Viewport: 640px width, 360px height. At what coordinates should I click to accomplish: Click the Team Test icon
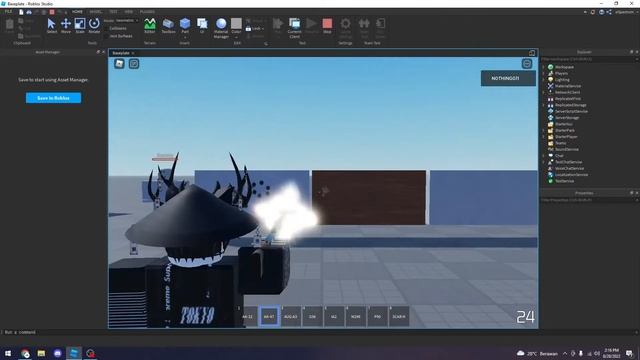click(x=364, y=24)
